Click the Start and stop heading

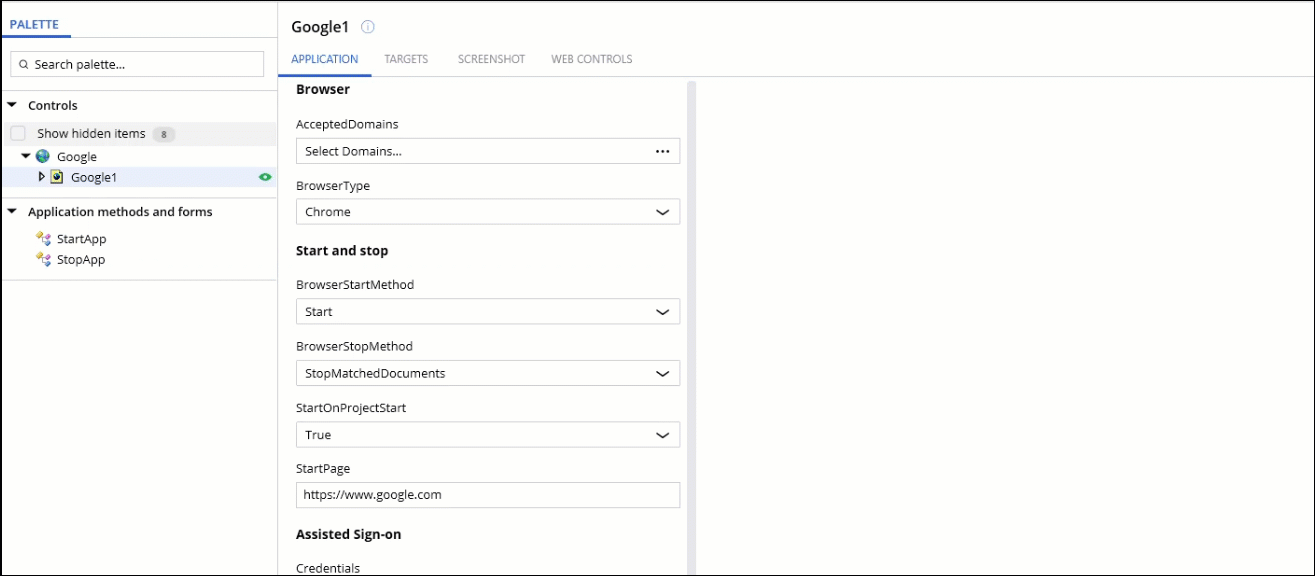click(342, 250)
